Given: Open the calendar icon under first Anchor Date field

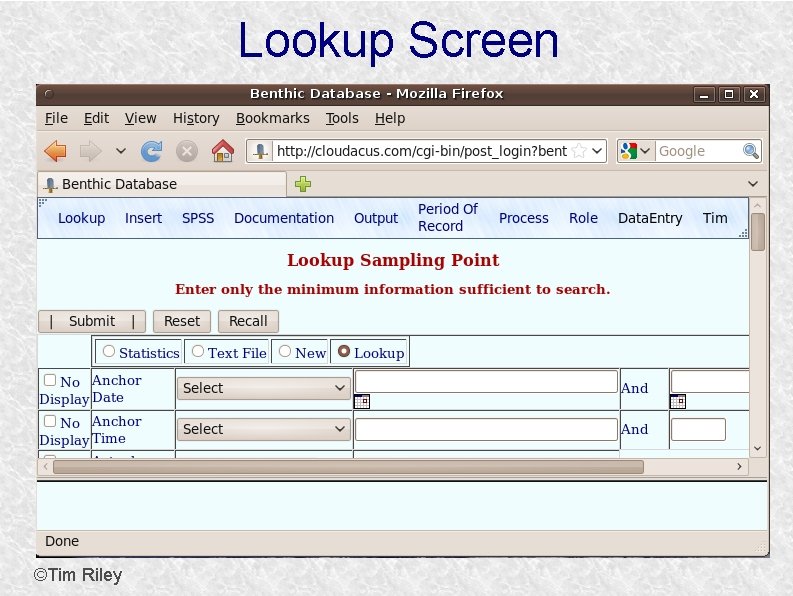Looking at the screenshot, I should point(362,402).
